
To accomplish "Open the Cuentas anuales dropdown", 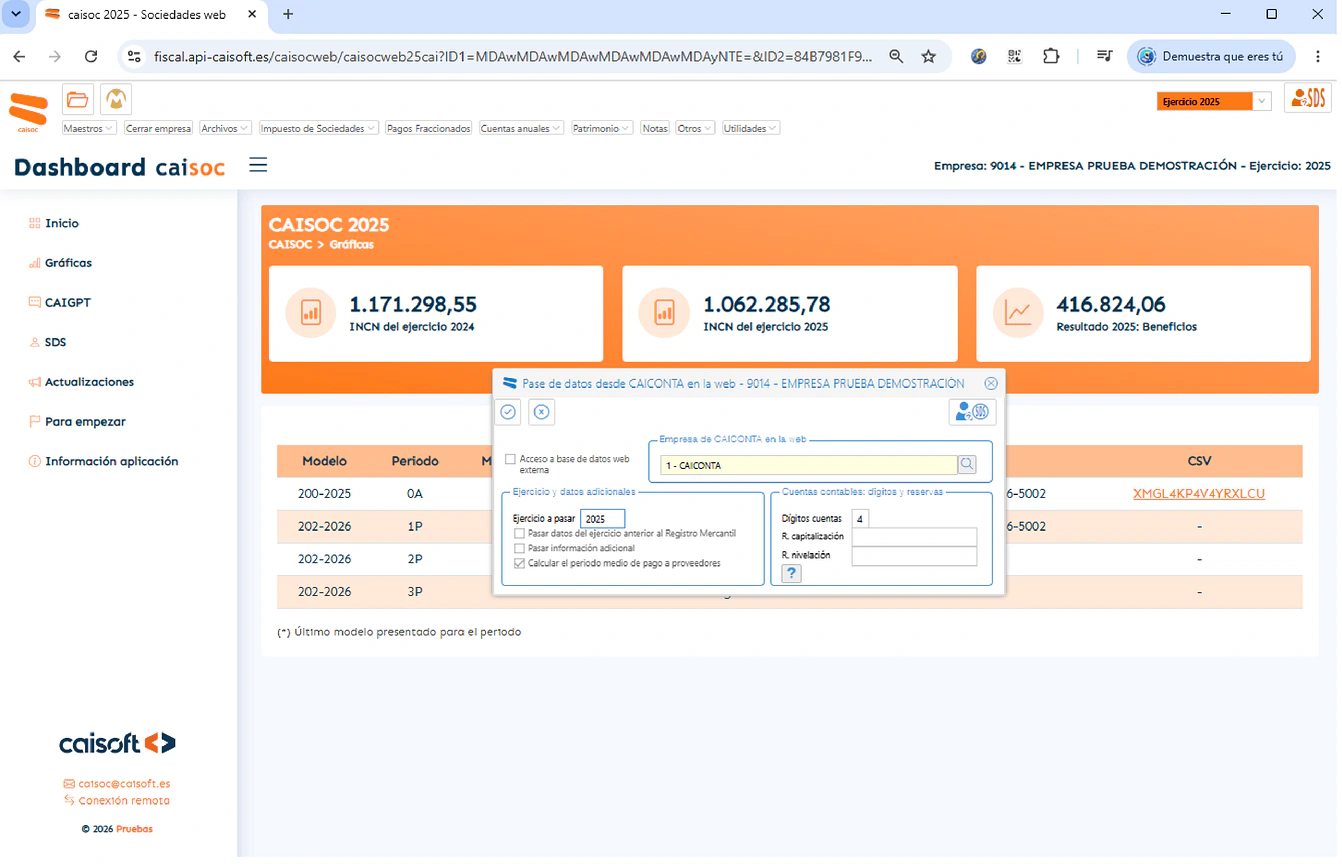I will click(x=521, y=128).
